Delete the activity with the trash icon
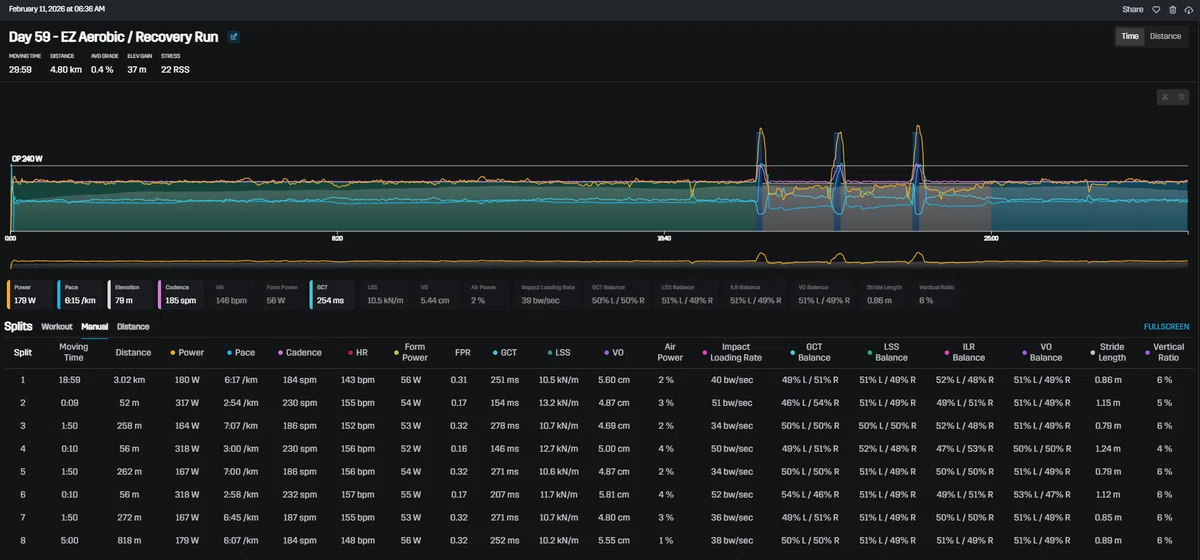1200x560 pixels. (x=1173, y=9)
